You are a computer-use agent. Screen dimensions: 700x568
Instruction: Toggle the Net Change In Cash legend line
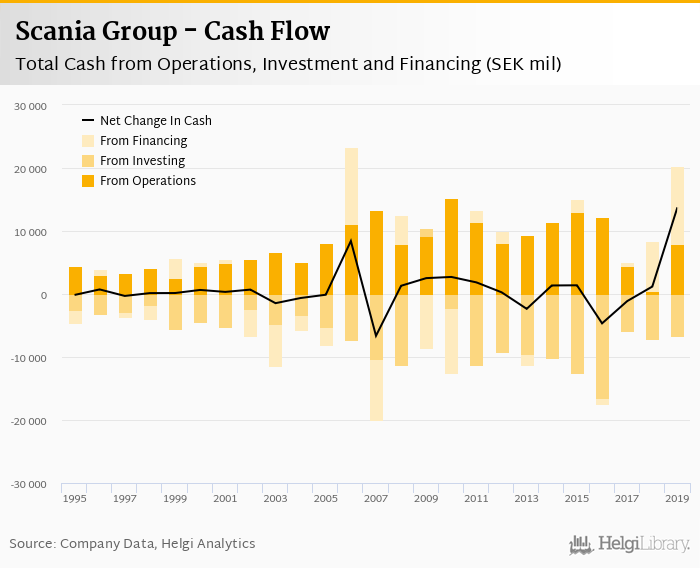point(88,121)
